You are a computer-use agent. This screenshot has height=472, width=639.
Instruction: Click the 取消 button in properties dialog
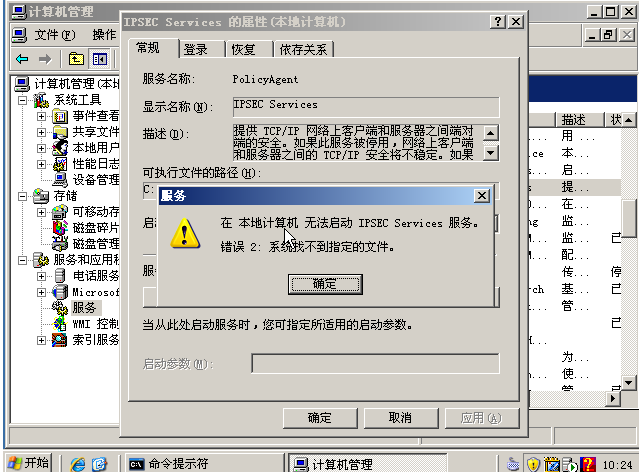click(x=401, y=418)
